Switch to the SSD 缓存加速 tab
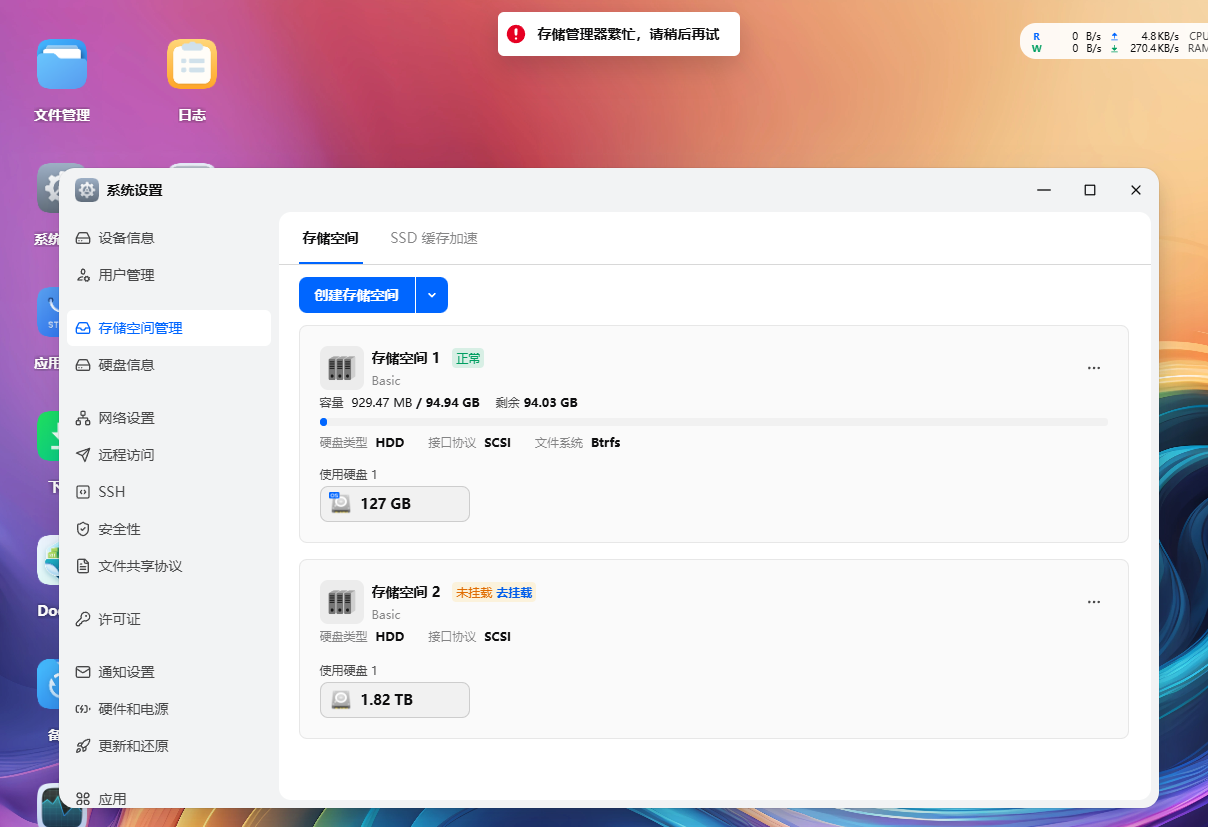The image size is (1208, 827). tap(434, 238)
